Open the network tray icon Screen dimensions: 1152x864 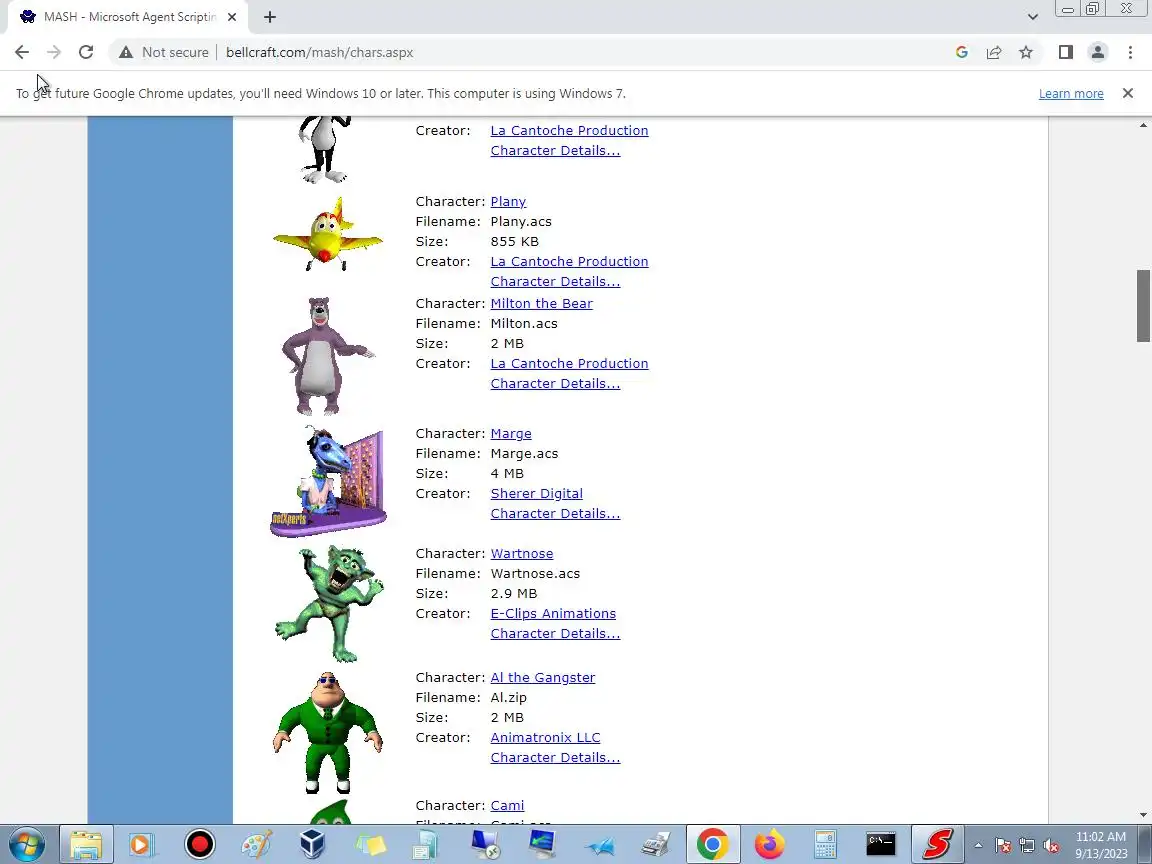pyautogui.click(x=1027, y=846)
